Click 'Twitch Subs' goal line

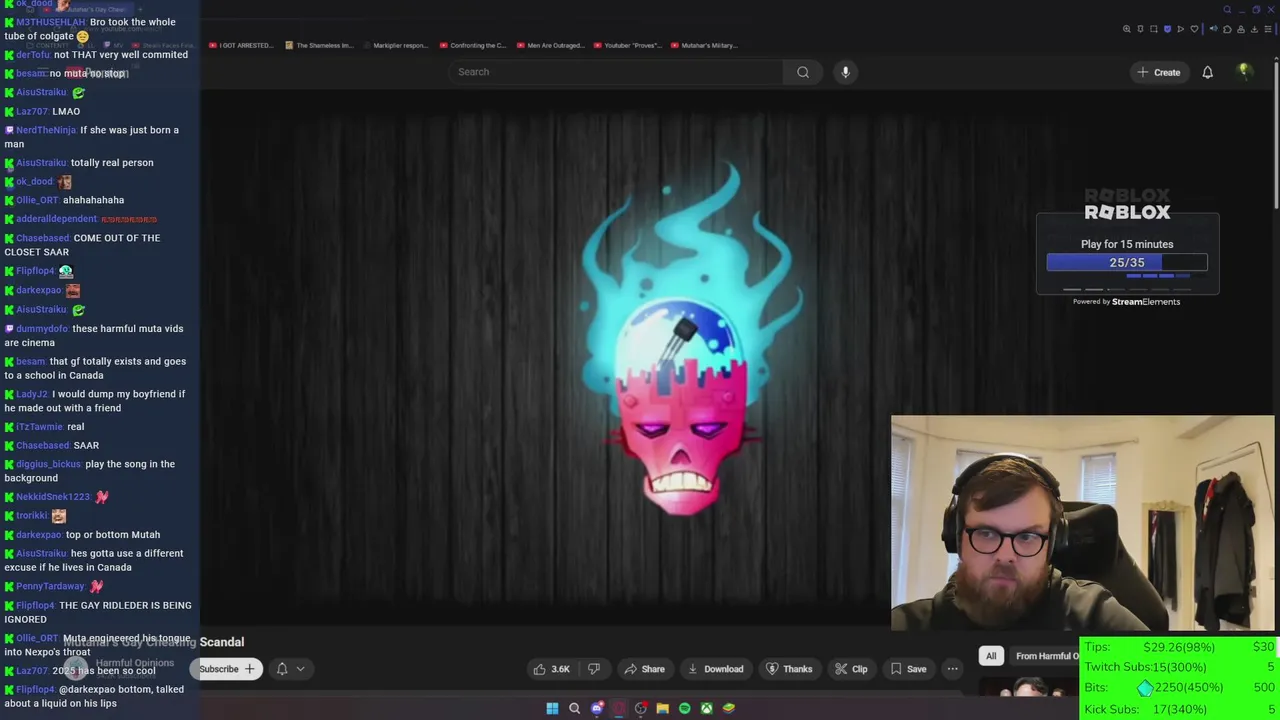[1179, 667]
